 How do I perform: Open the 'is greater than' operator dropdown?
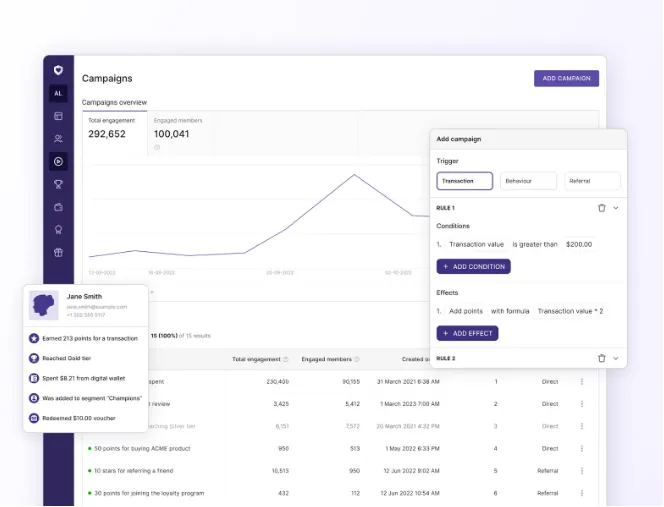tap(535, 244)
